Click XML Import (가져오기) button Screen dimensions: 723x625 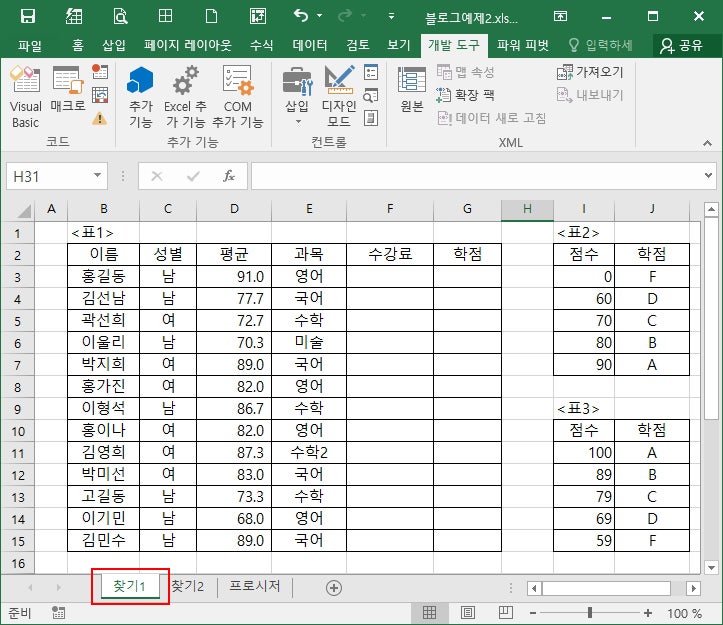click(x=590, y=72)
